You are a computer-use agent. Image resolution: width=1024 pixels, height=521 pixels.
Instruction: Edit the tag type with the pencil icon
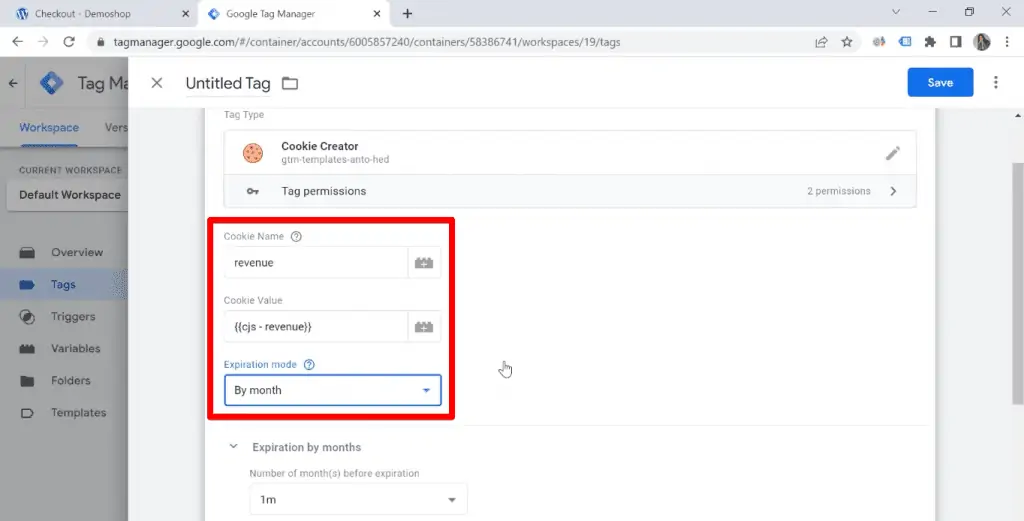[893, 153]
